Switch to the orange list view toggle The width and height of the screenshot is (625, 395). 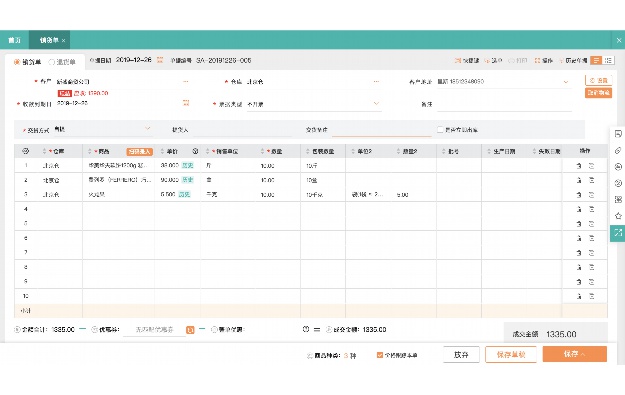click(596, 60)
